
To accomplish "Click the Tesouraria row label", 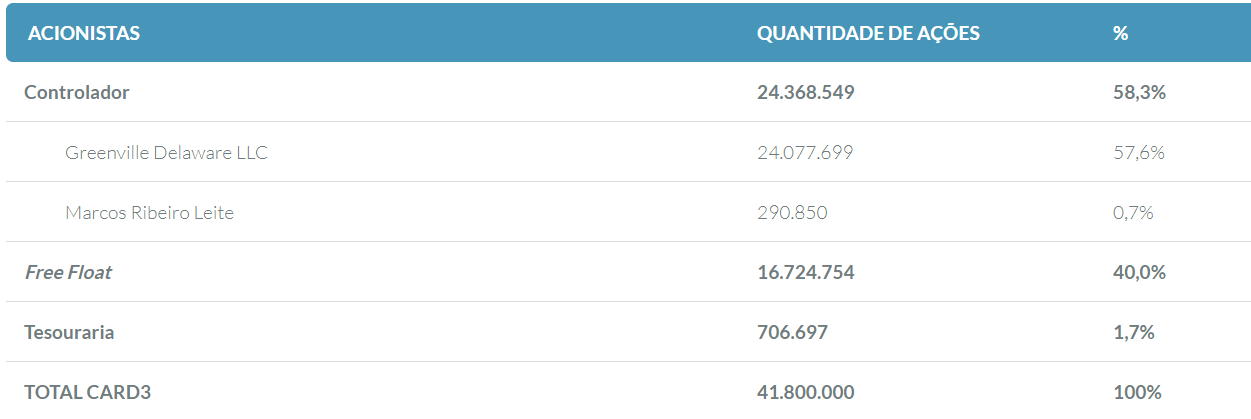I will click(x=69, y=332).
